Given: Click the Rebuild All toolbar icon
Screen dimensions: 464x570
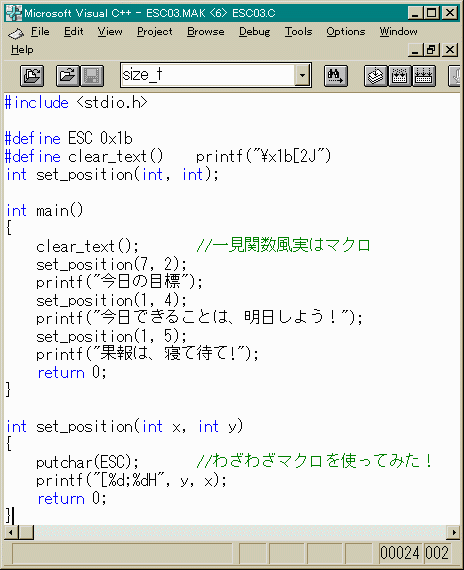Looking at the screenshot, I should [x=424, y=76].
